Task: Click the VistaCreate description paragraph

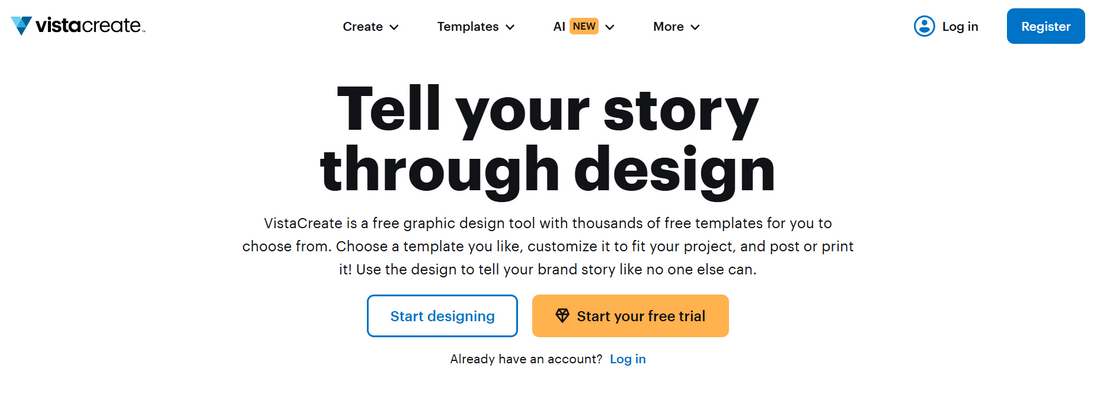Action: click(548, 246)
